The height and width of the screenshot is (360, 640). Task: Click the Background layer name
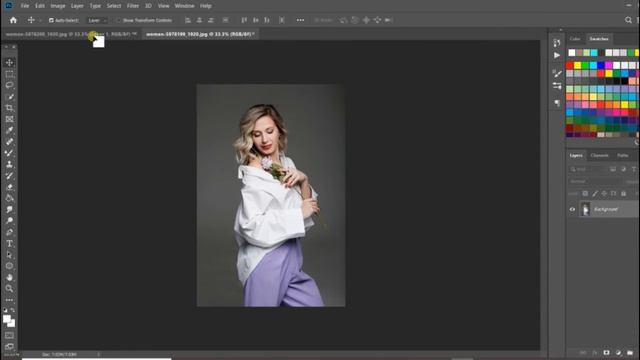(606, 209)
